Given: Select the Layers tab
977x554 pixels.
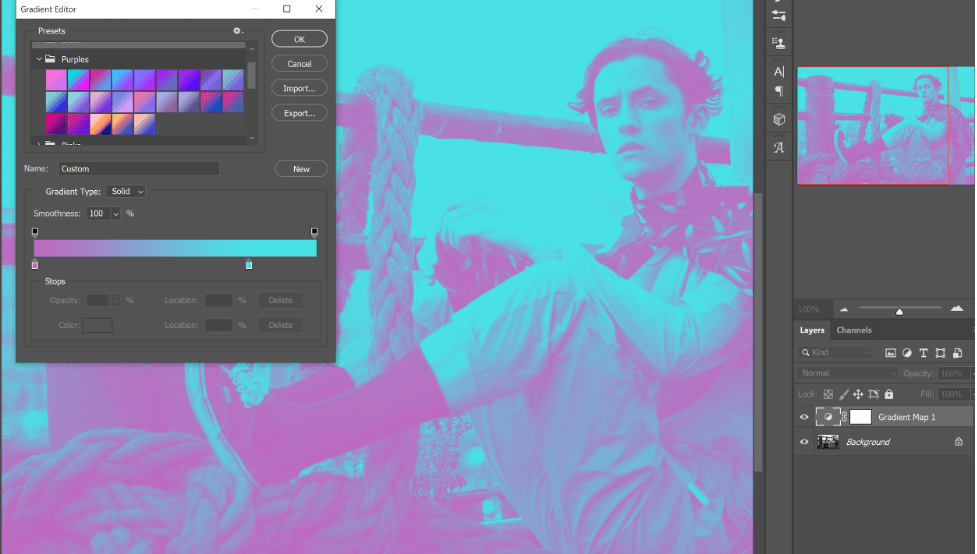Looking at the screenshot, I should [x=812, y=330].
